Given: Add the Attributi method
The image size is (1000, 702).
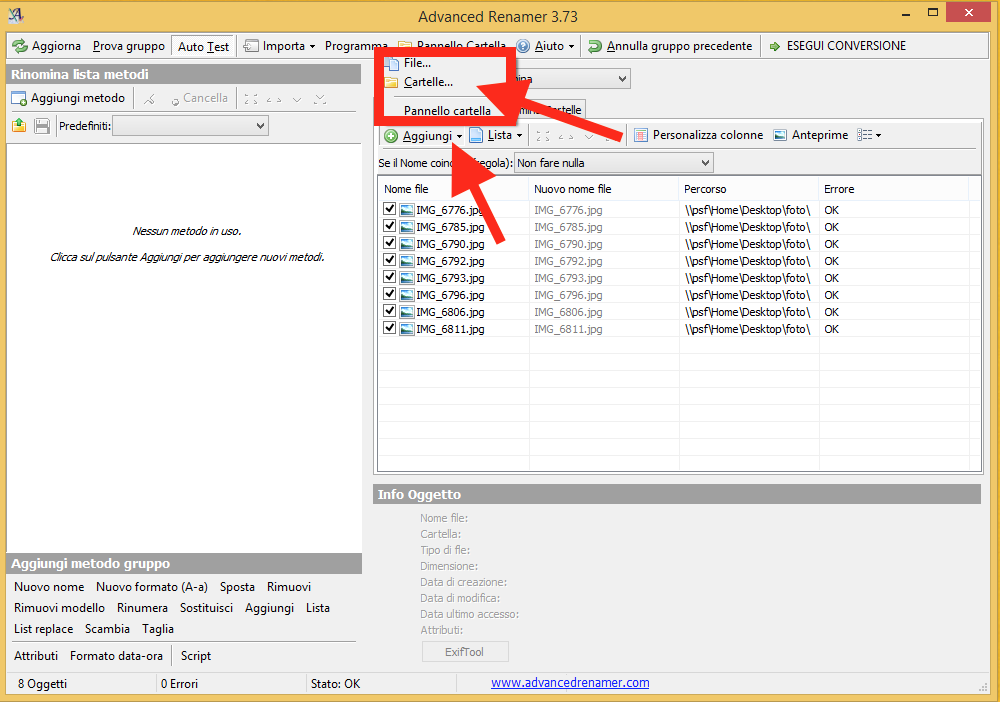Looking at the screenshot, I should pyautogui.click(x=36, y=655).
